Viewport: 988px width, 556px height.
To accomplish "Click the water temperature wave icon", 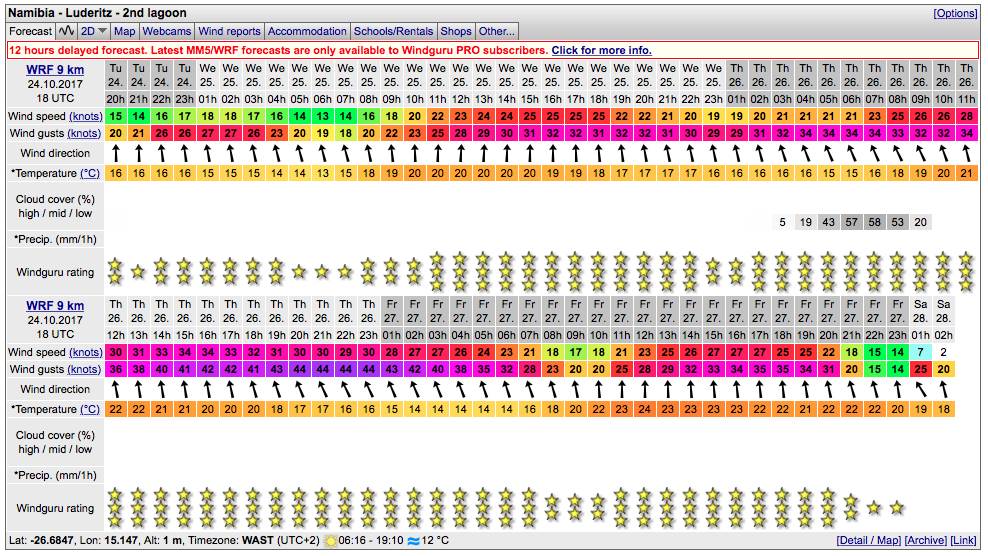I will click(414, 541).
